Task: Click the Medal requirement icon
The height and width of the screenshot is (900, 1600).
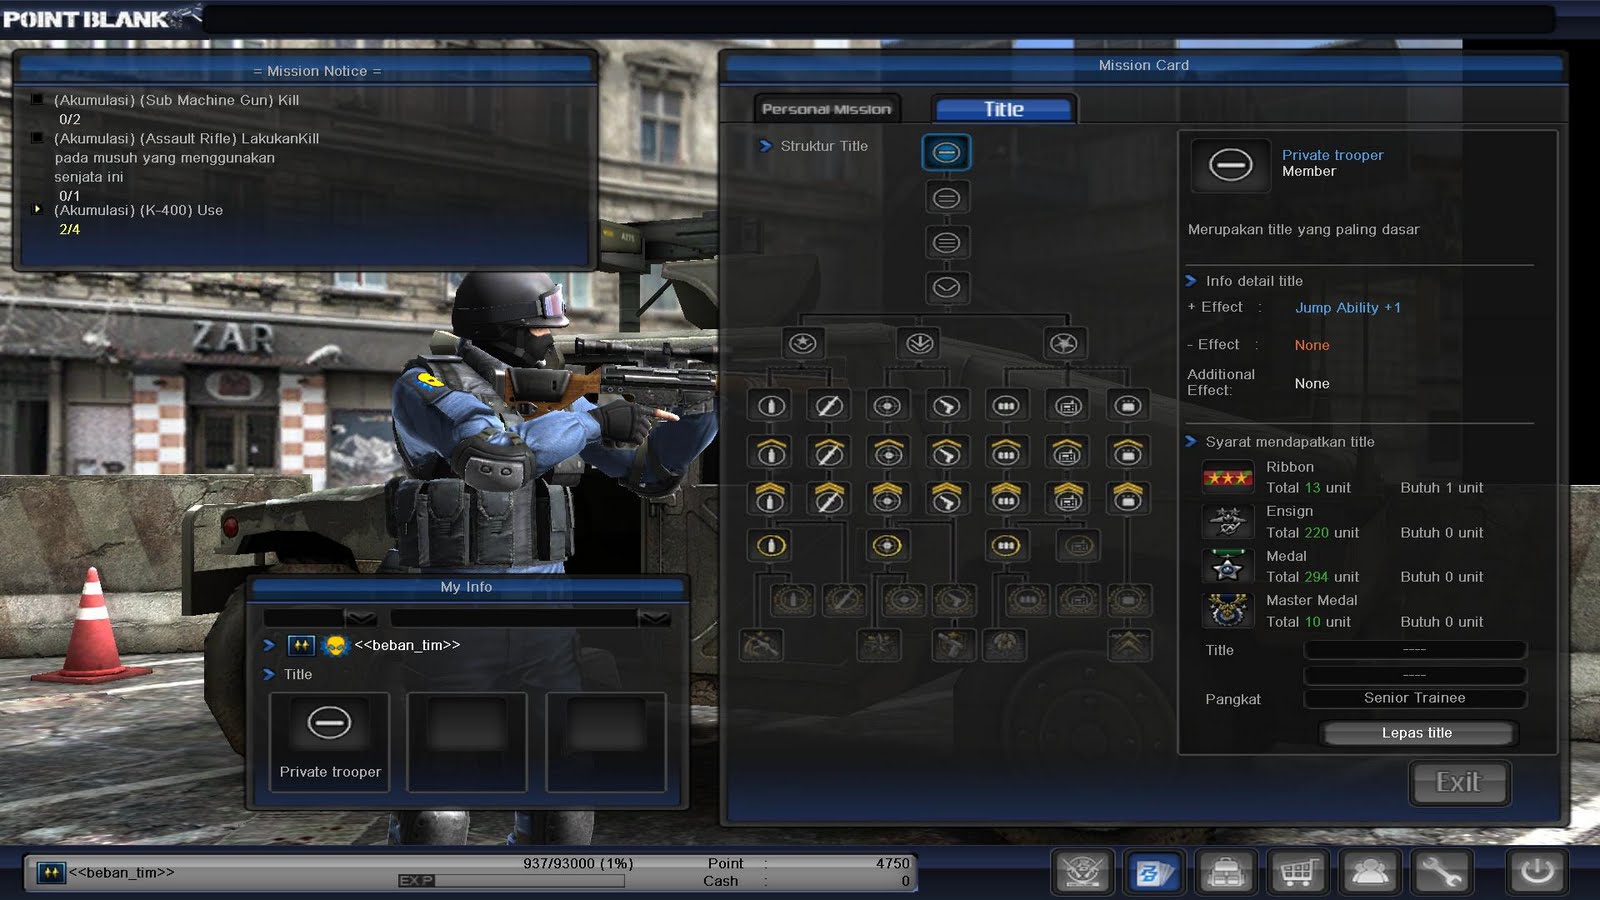Action: pyautogui.click(x=1227, y=567)
